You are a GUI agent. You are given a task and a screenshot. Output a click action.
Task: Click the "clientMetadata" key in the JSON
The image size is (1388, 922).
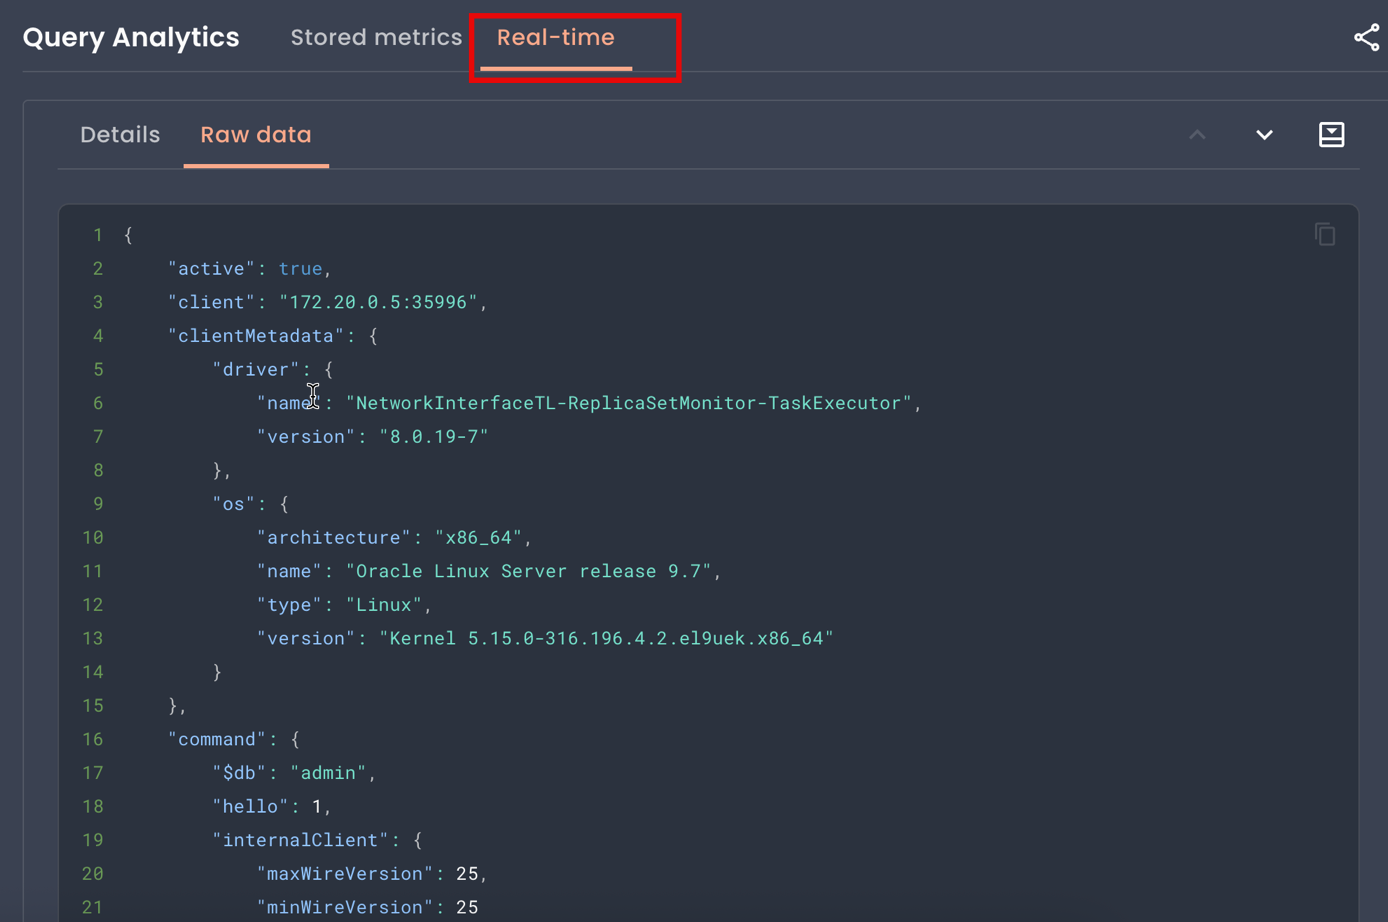[x=255, y=336]
